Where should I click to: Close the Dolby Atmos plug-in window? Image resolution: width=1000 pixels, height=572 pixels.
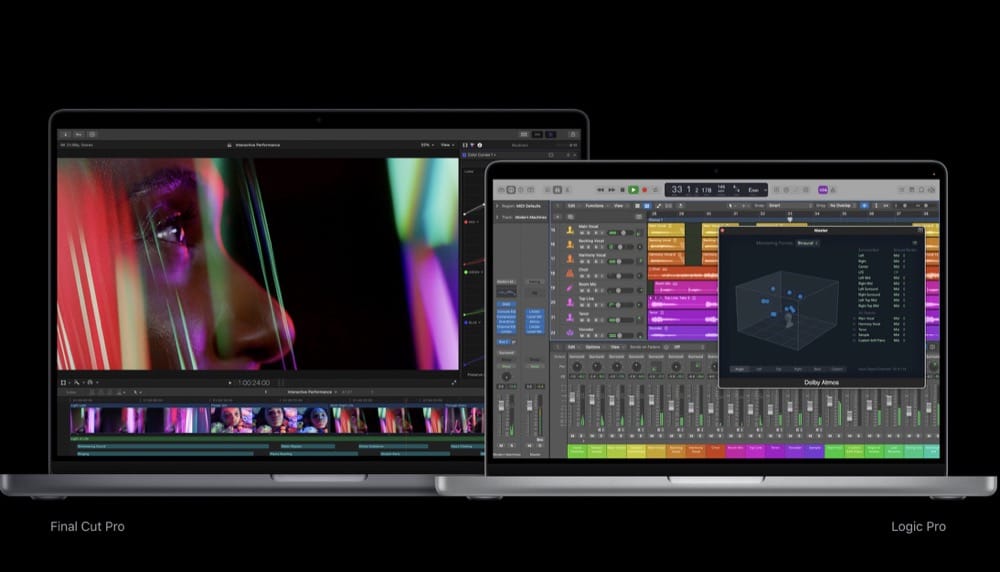coord(723,230)
